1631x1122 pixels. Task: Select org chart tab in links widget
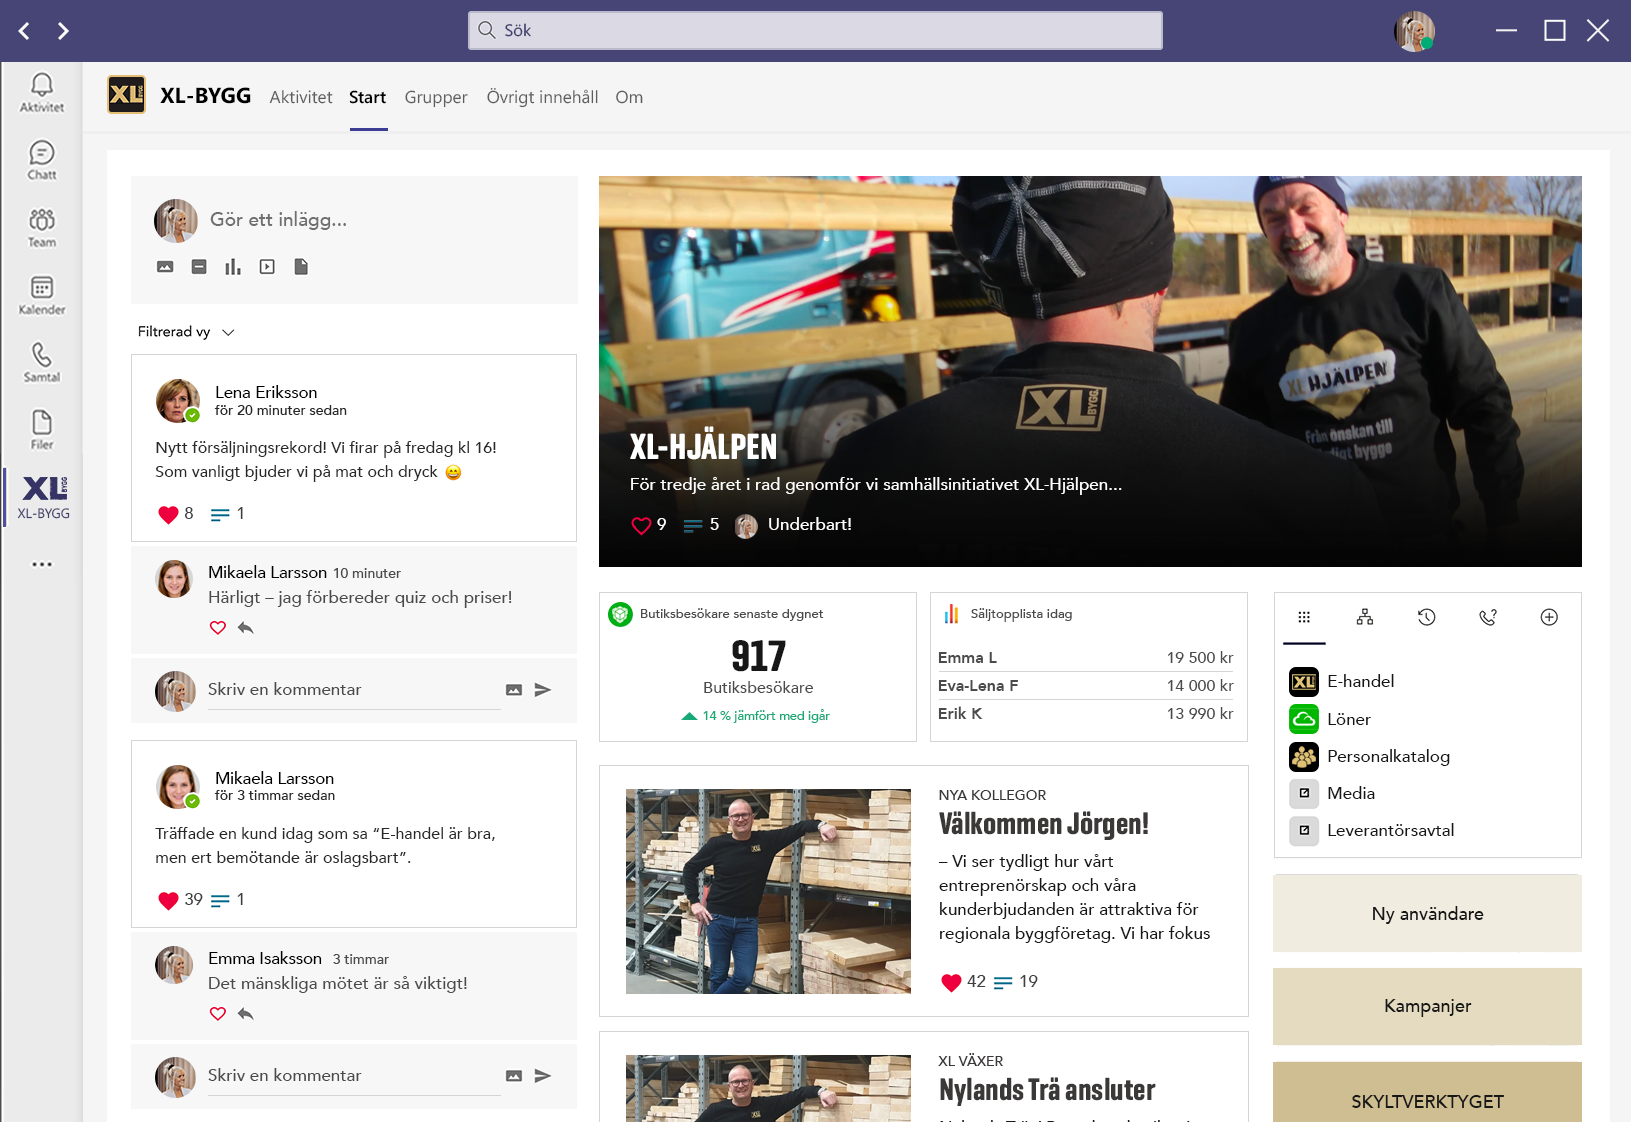click(x=1365, y=618)
